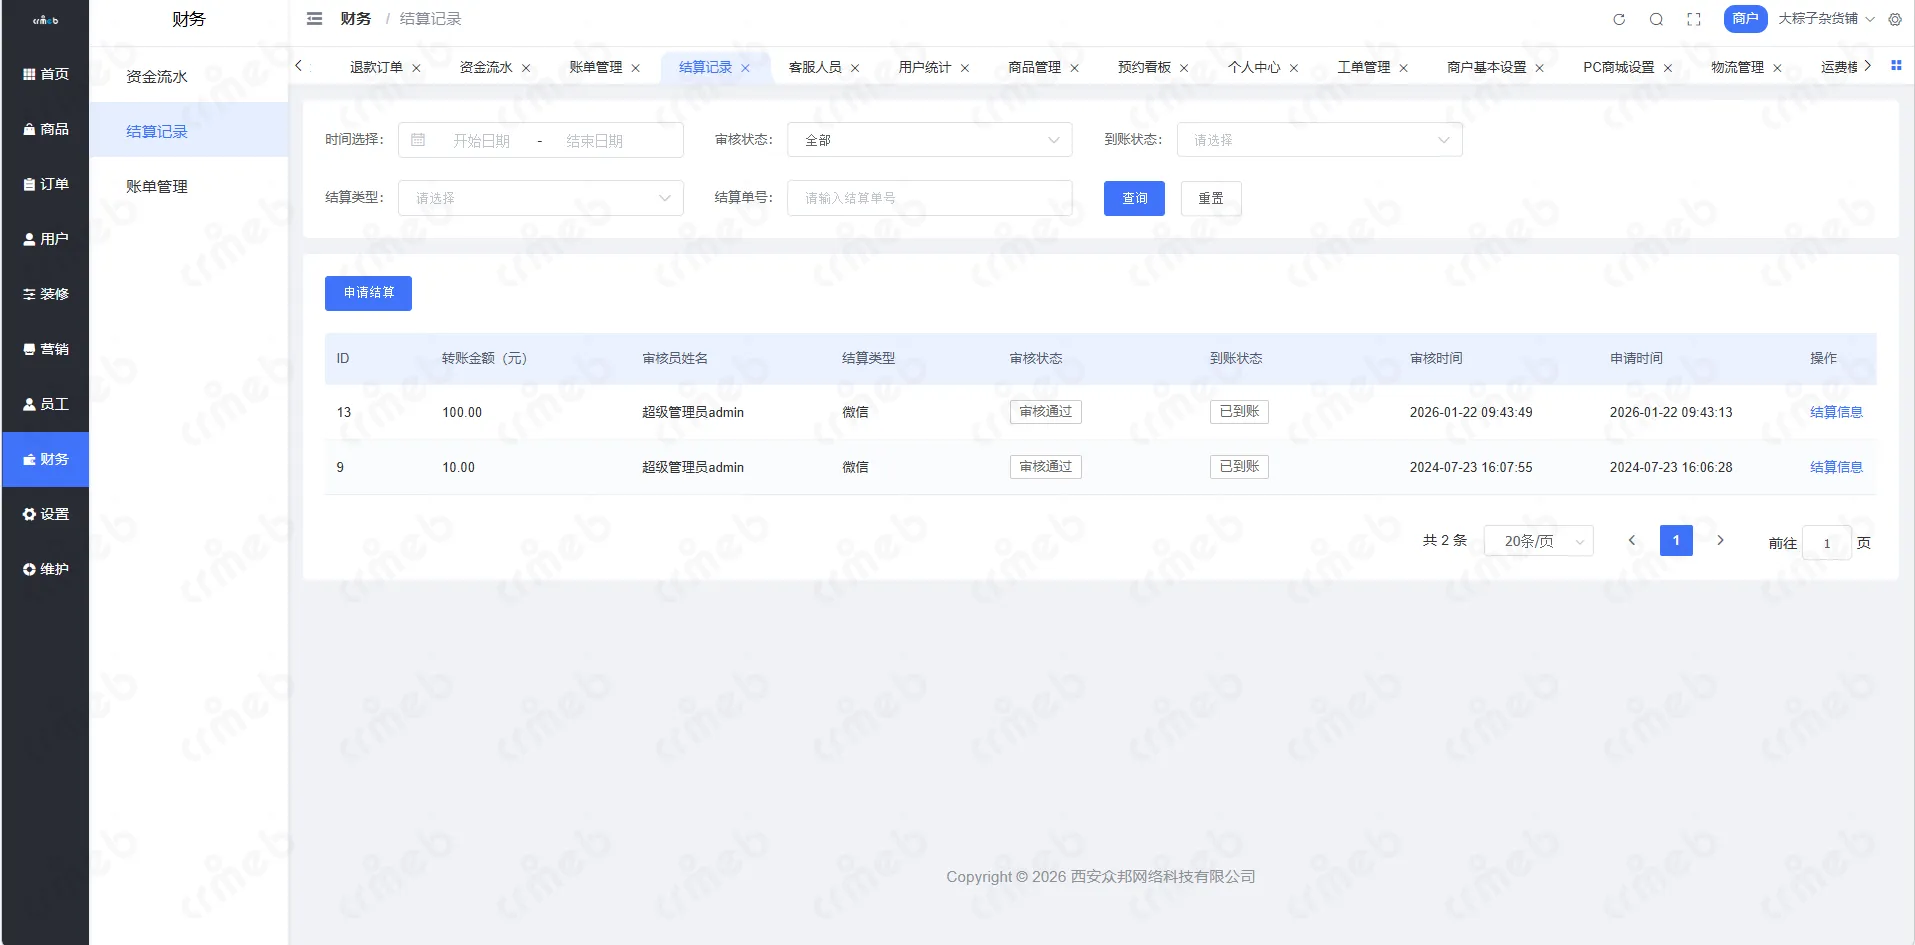The height and width of the screenshot is (945, 1915).
Task: Switch to the 工单管理 tab
Action: [1364, 67]
